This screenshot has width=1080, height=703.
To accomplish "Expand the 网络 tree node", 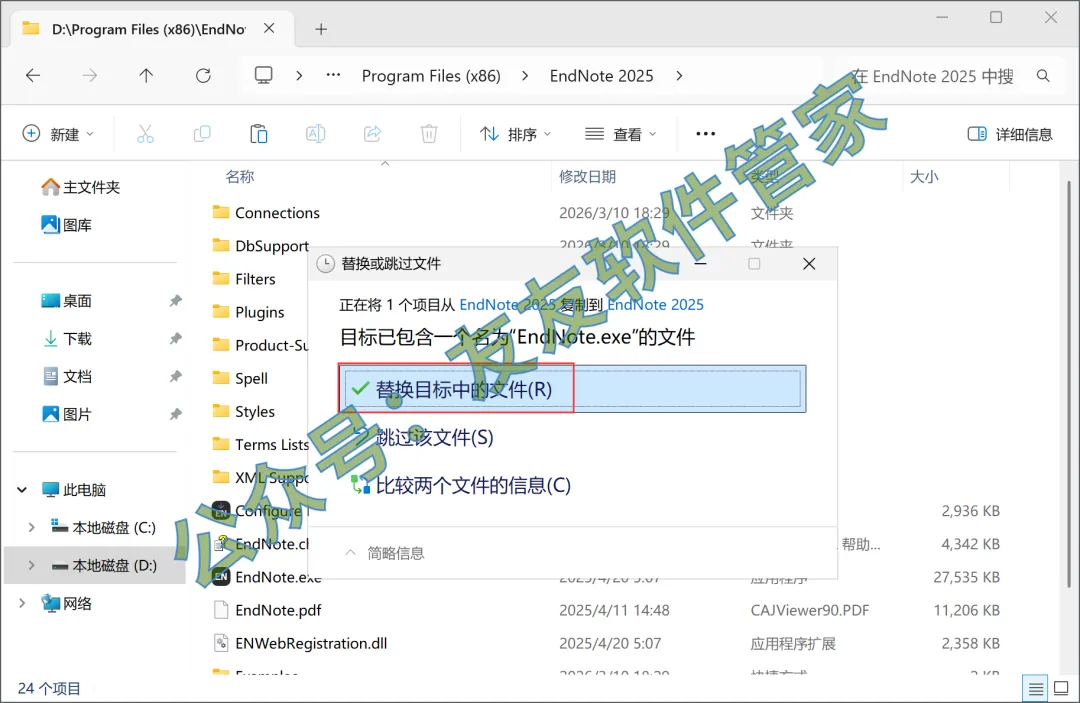I will pyautogui.click(x=22, y=603).
